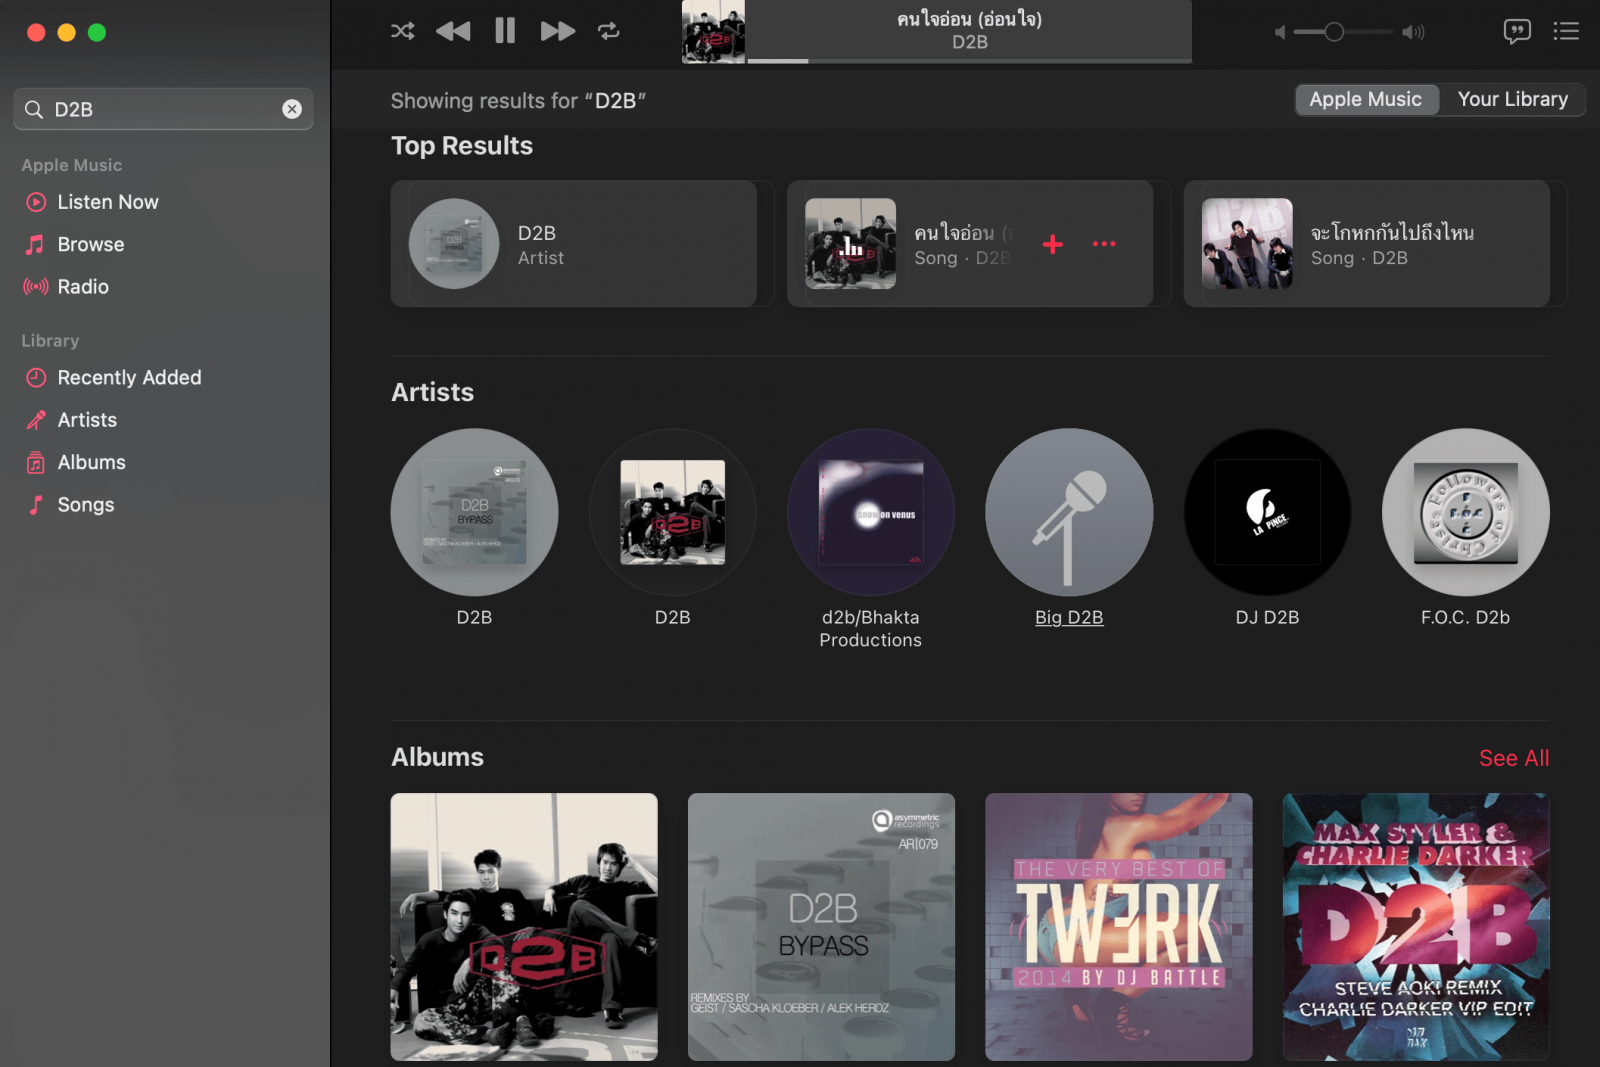The height and width of the screenshot is (1067, 1600).
Task: Open the Big D2B artist link
Action: coord(1068,617)
